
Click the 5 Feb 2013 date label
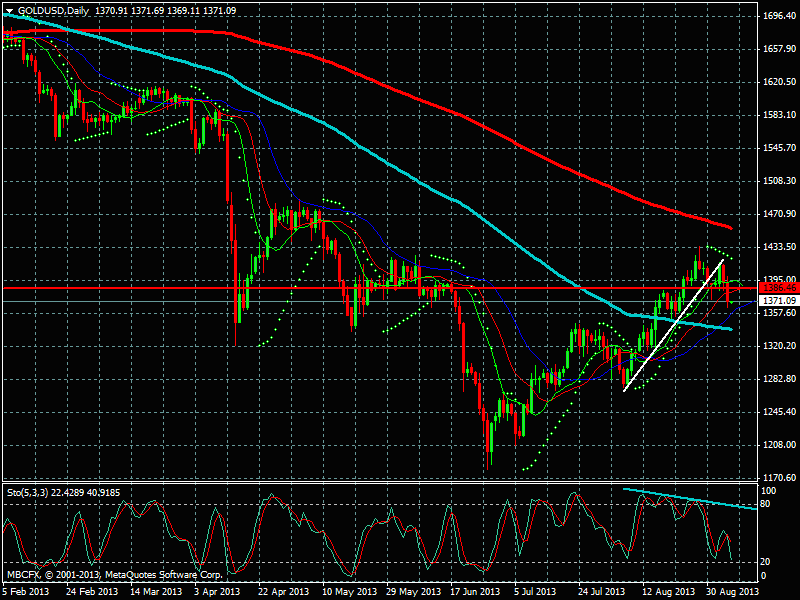tap(27, 591)
